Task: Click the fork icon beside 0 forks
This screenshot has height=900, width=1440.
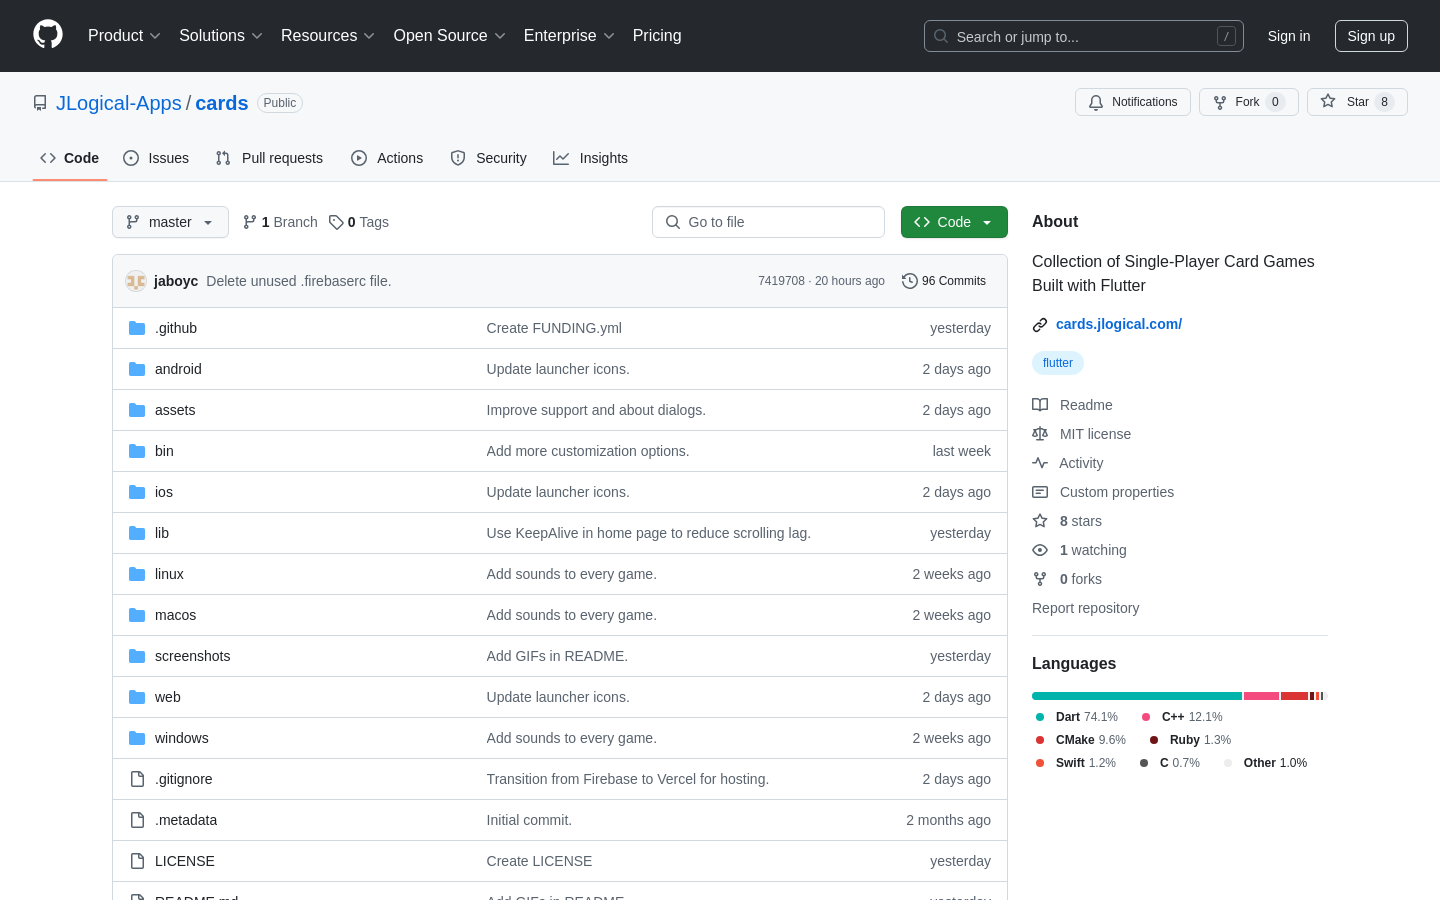Action: tap(1040, 579)
